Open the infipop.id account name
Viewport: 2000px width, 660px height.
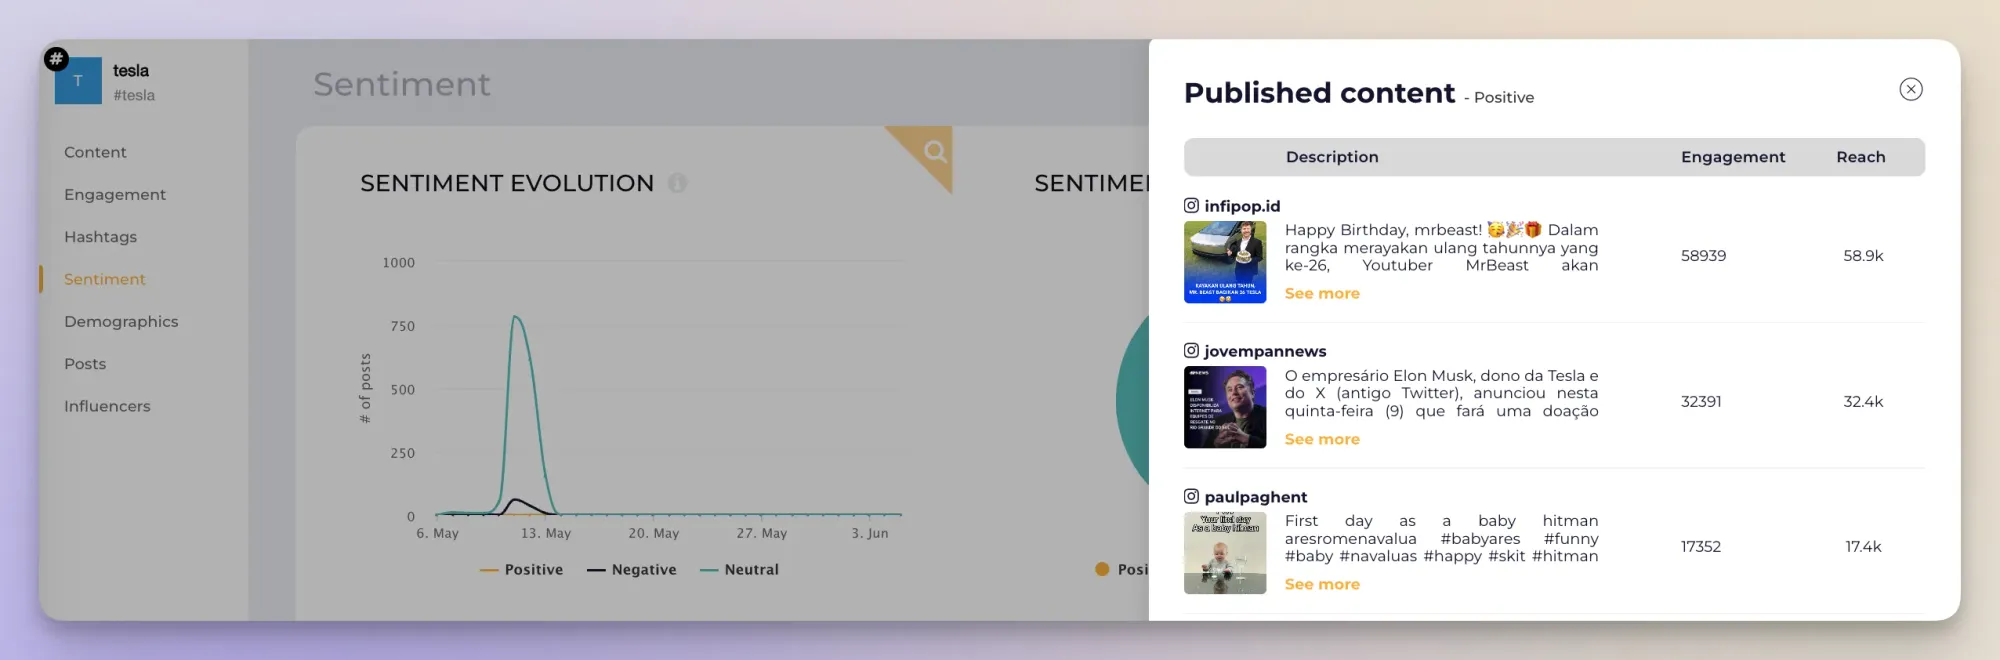click(1242, 206)
